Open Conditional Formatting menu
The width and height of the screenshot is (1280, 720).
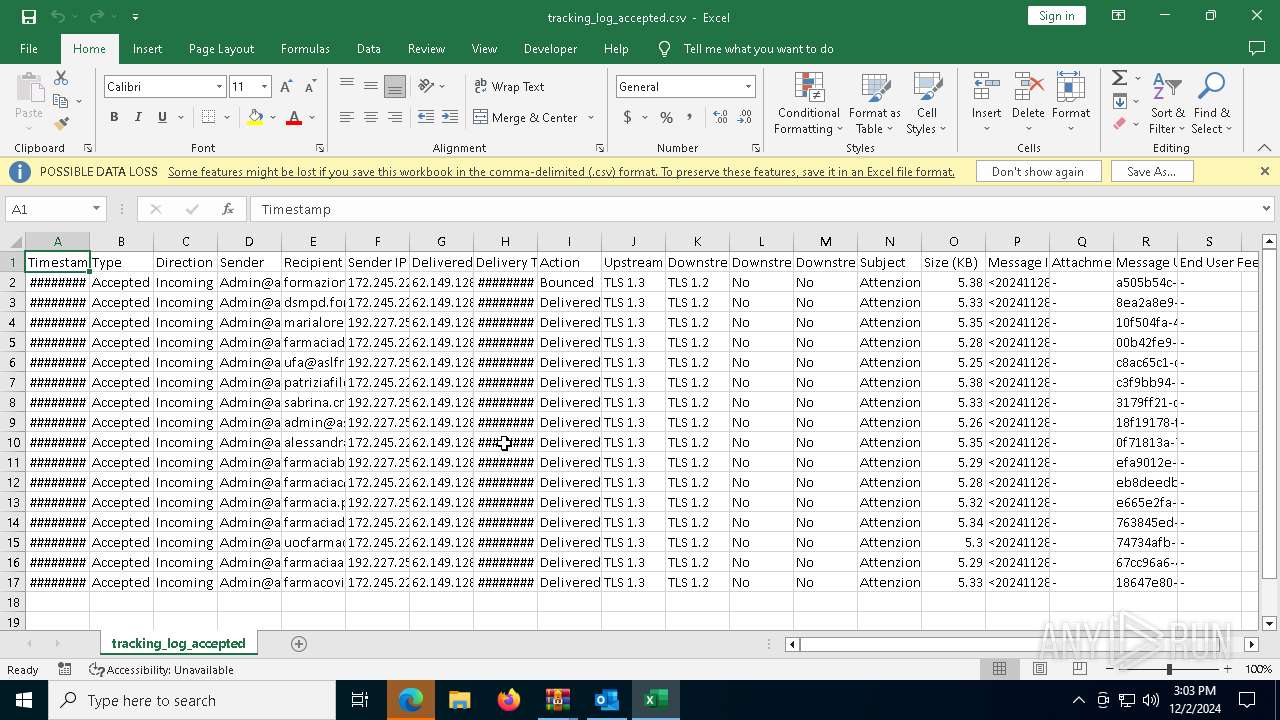pyautogui.click(x=809, y=103)
